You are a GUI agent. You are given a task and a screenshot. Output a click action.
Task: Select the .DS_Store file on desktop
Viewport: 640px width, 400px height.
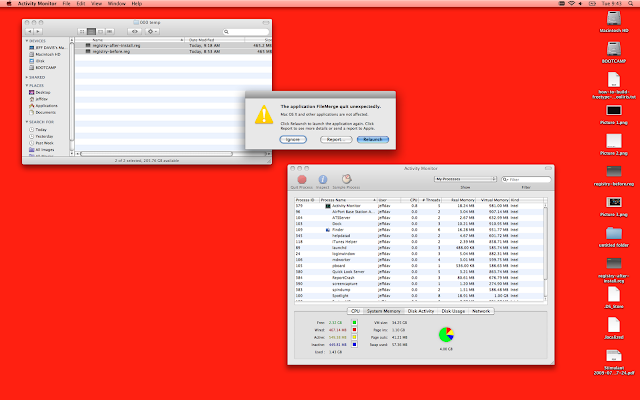point(614,294)
